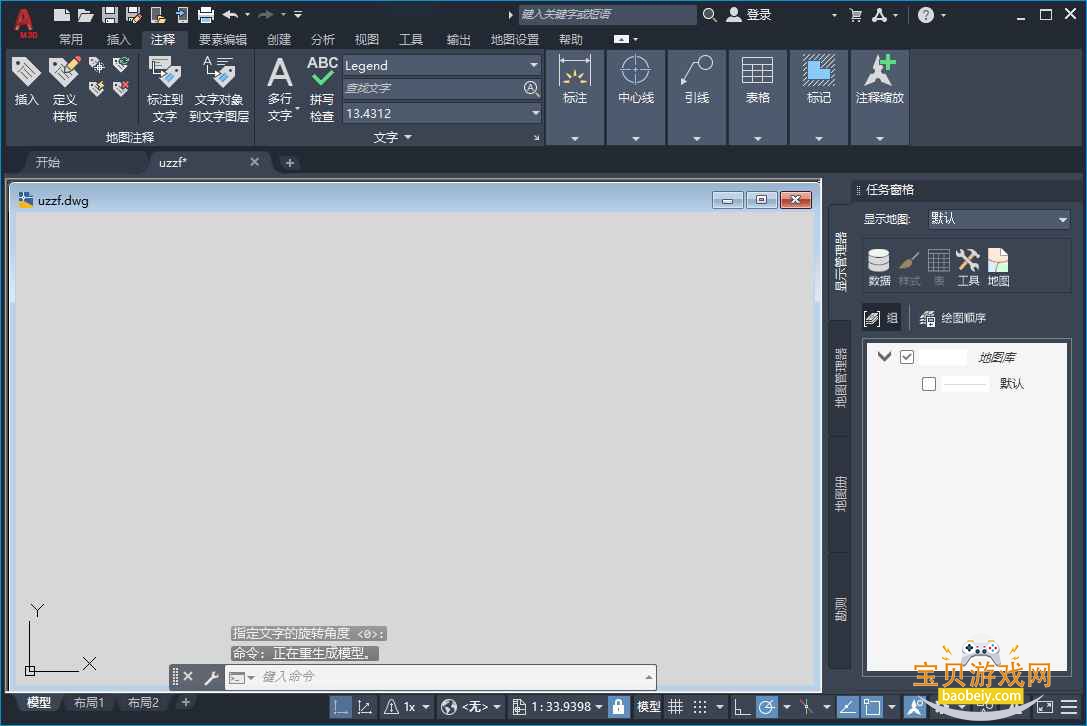Click the 登录 sign-in button
This screenshot has height=726, width=1087.
click(749, 15)
